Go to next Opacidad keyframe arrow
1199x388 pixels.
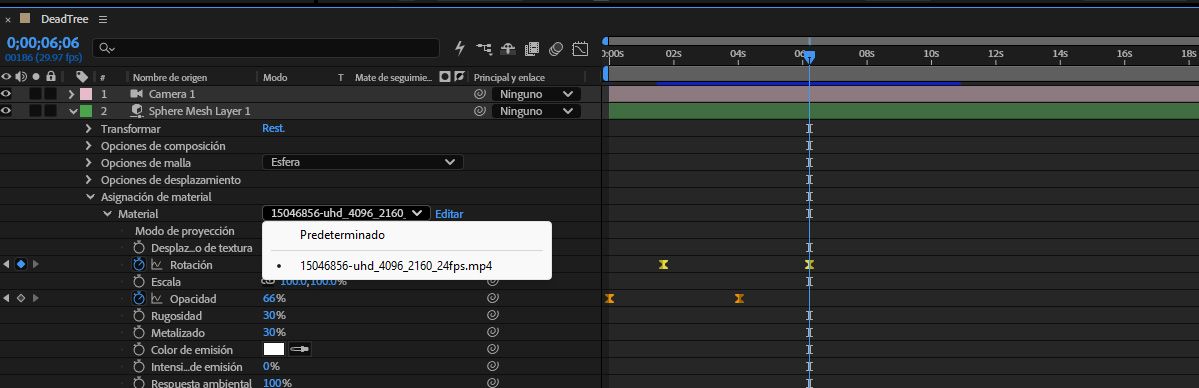[x=35, y=298]
